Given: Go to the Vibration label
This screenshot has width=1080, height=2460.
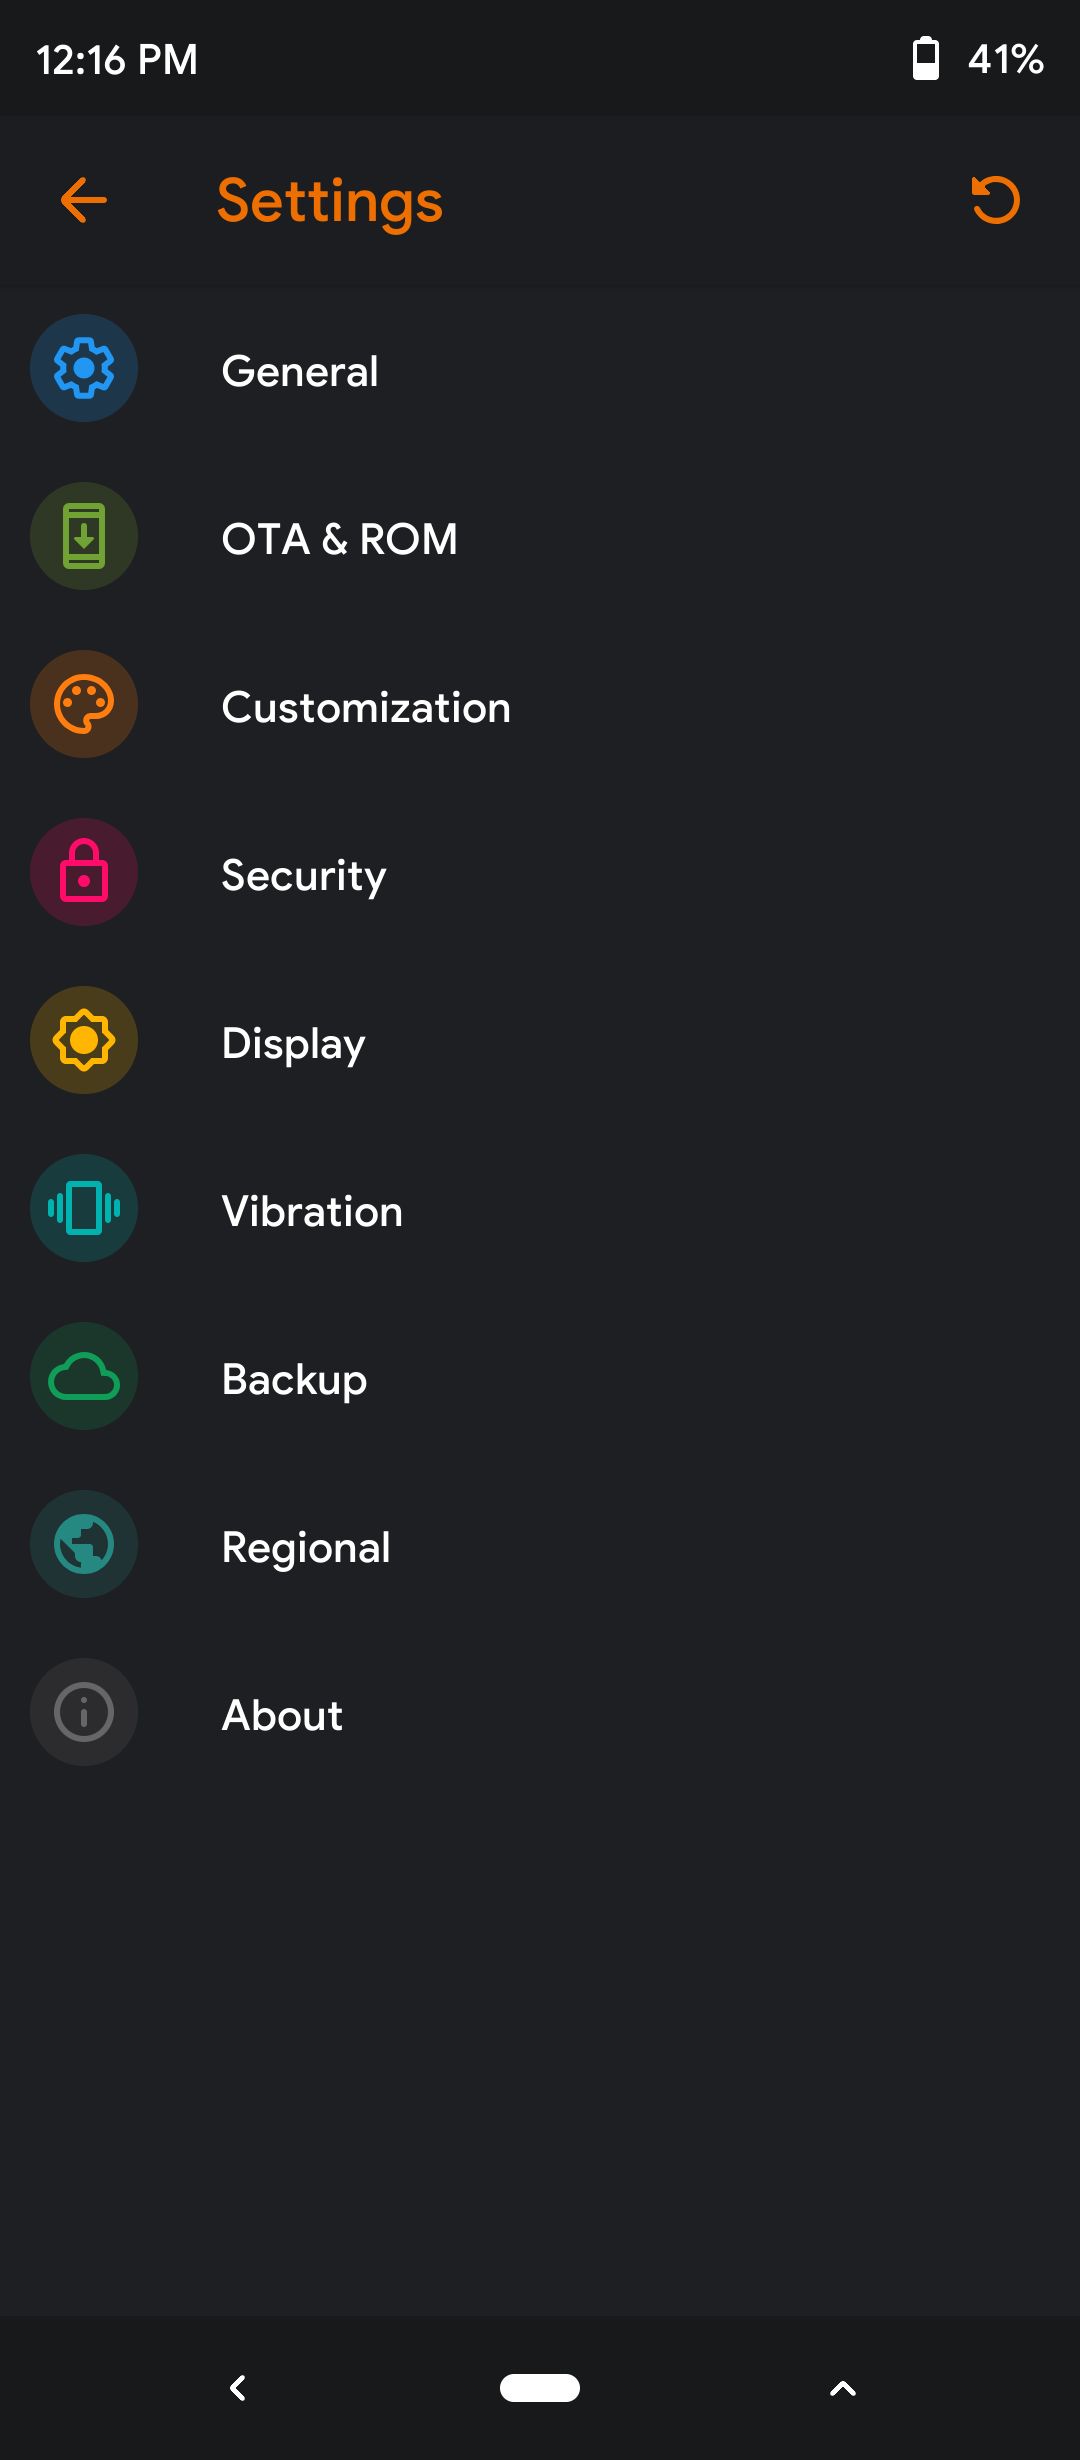Looking at the screenshot, I should [312, 1211].
